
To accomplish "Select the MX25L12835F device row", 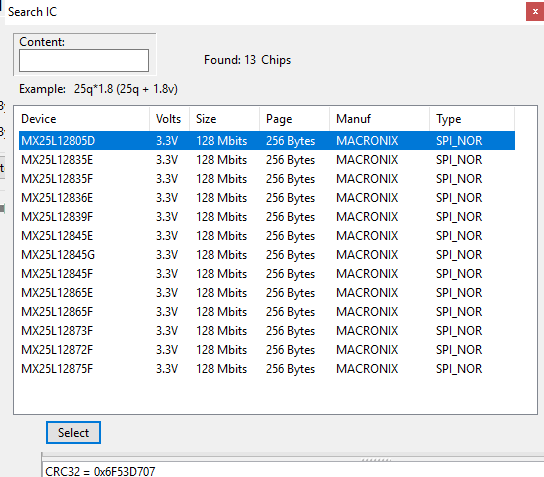I will coord(267,179).
